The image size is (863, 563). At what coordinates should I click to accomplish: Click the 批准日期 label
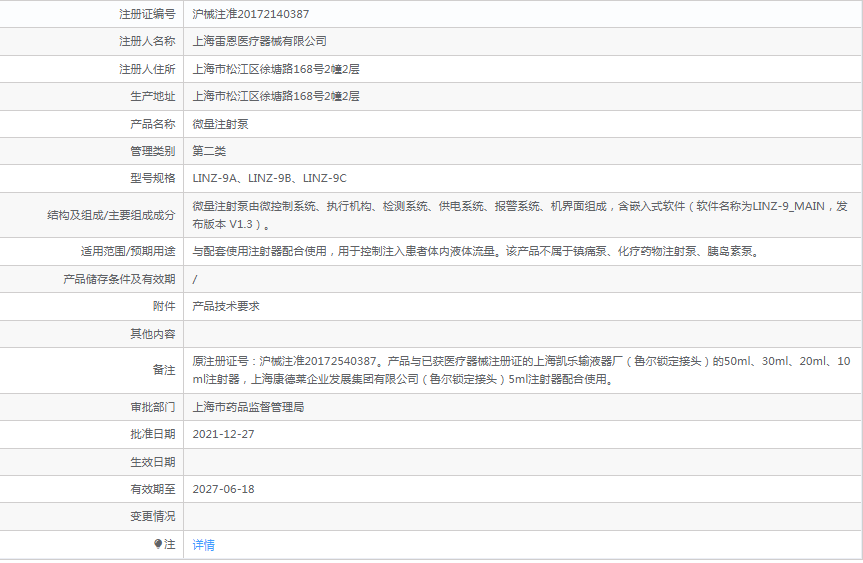tap(152, 434)
